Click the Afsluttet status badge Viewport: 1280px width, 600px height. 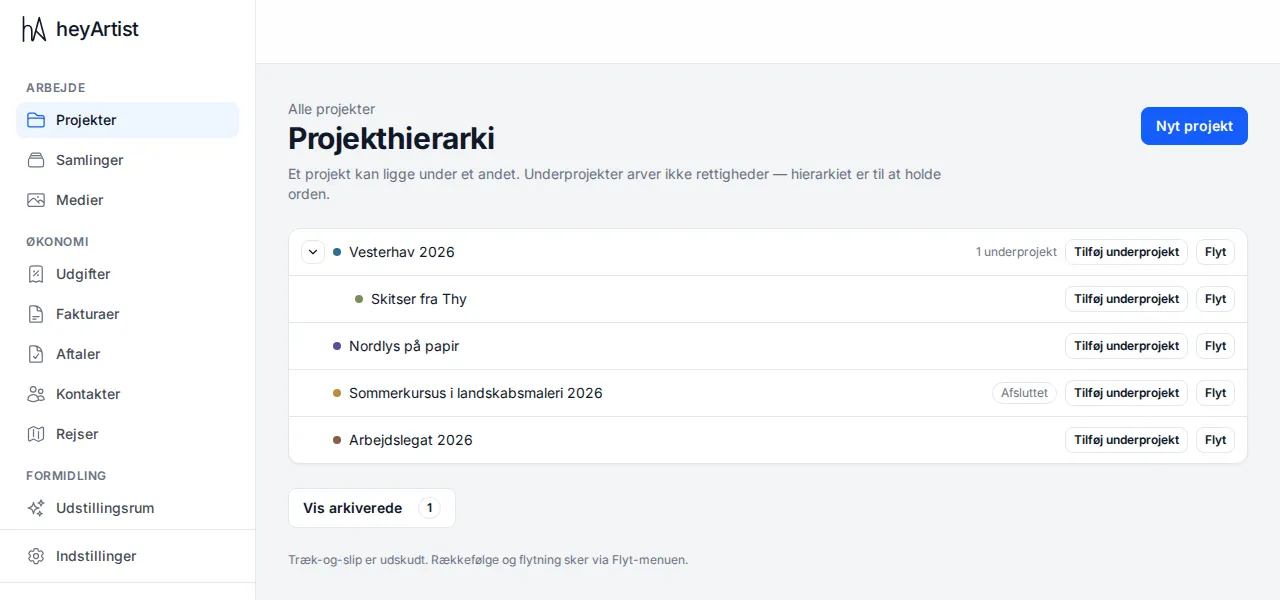pos(1024,393)
